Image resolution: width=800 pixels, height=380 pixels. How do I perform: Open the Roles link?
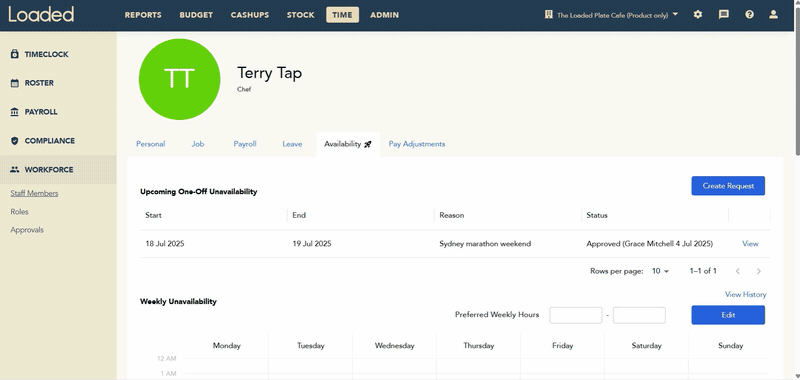click(19, 212)
